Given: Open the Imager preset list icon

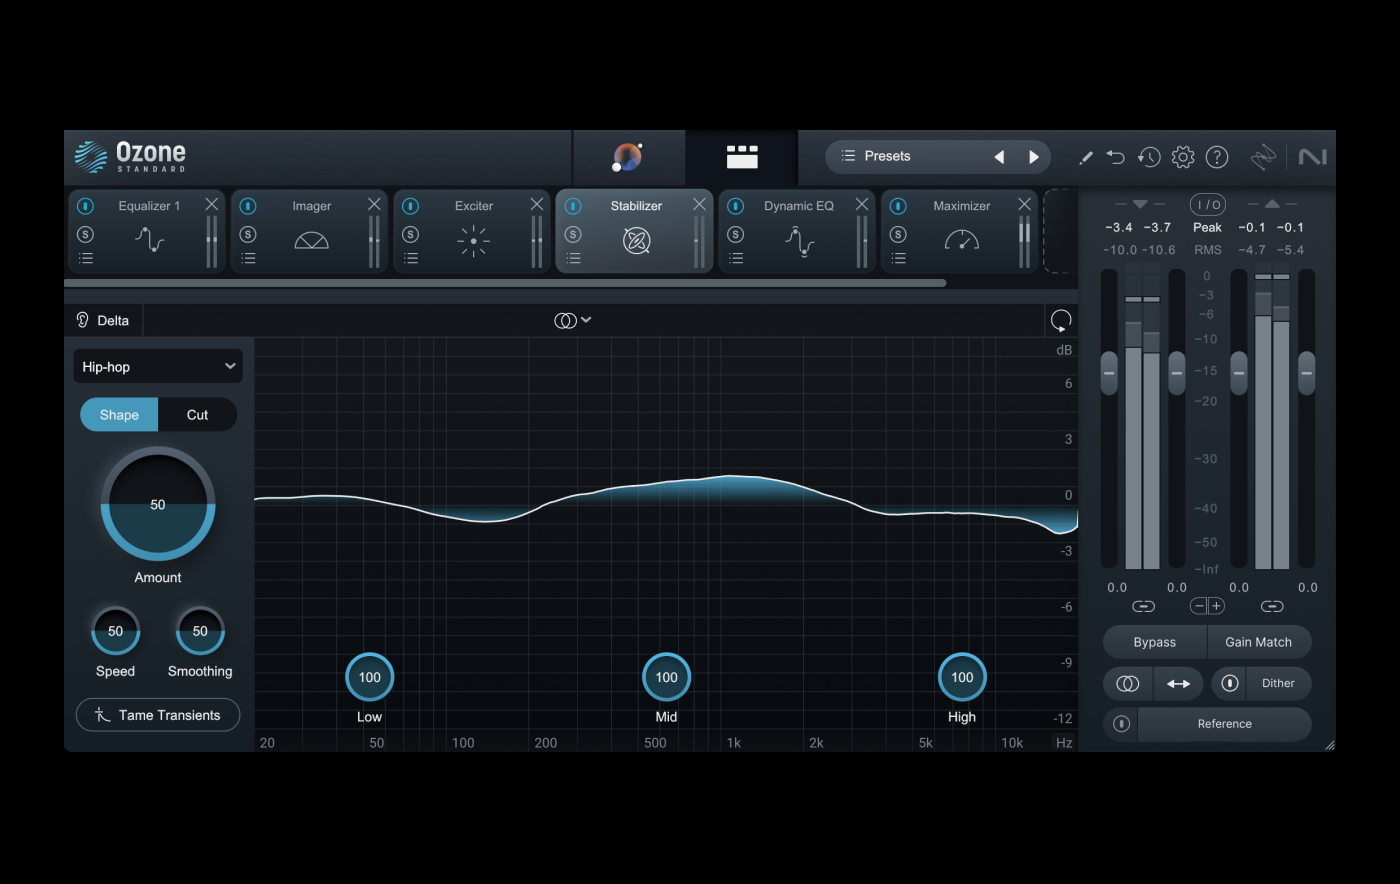Looking at the screenshot, I should coord(248,258).
